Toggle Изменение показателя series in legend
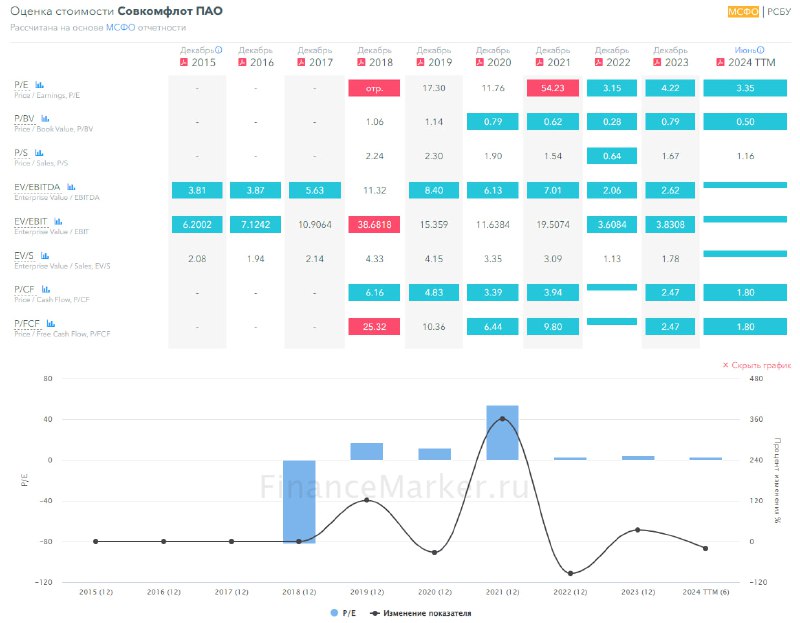Screen dimensions: 800x623 [x=421, y=613]
